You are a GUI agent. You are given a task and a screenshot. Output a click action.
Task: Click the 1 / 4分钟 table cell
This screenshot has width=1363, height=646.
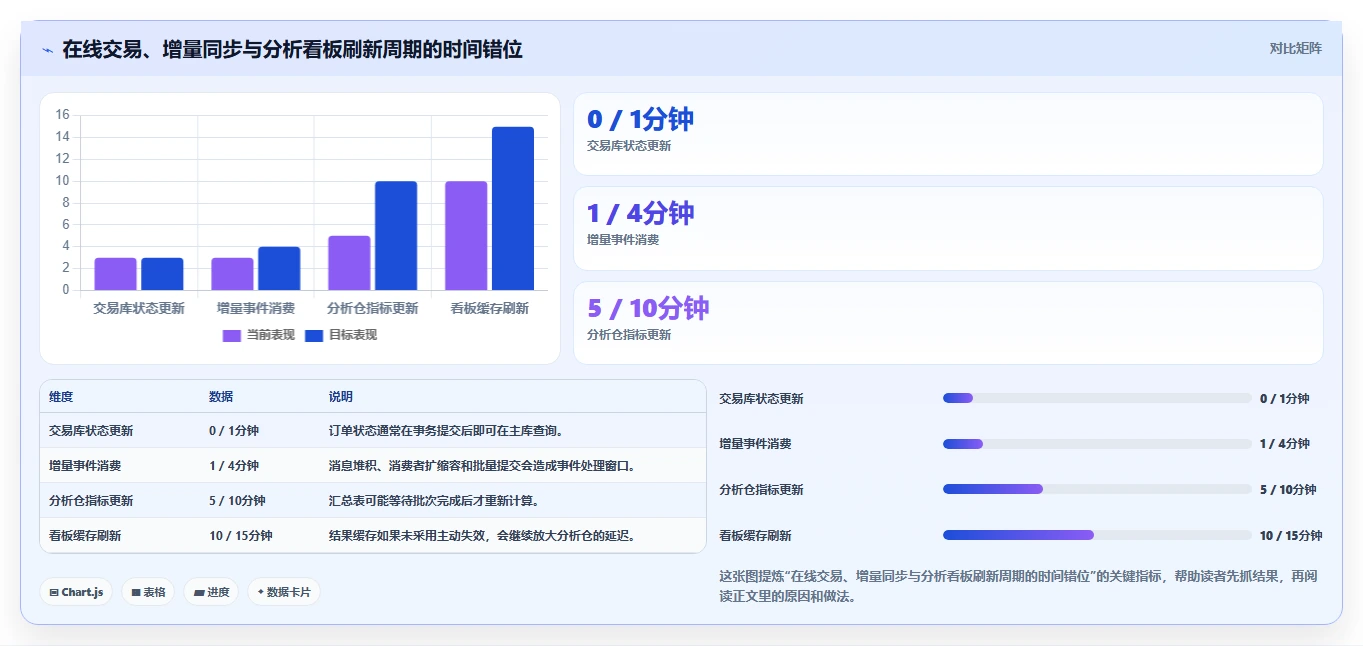click(234, 466)
